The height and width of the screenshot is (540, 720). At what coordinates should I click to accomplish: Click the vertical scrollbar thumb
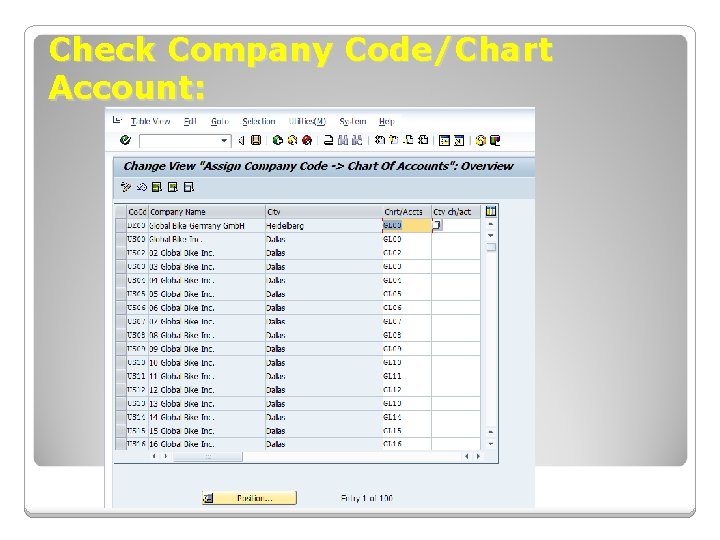click(491, 247)
